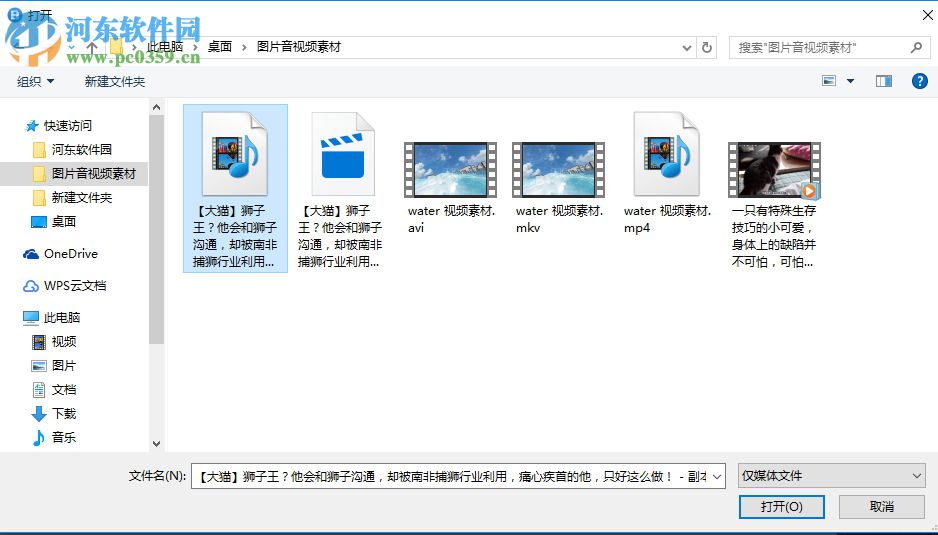
Task: Select the highlighted 【大猫】狮子王 media file icon
Action: [x=235, y=154]
